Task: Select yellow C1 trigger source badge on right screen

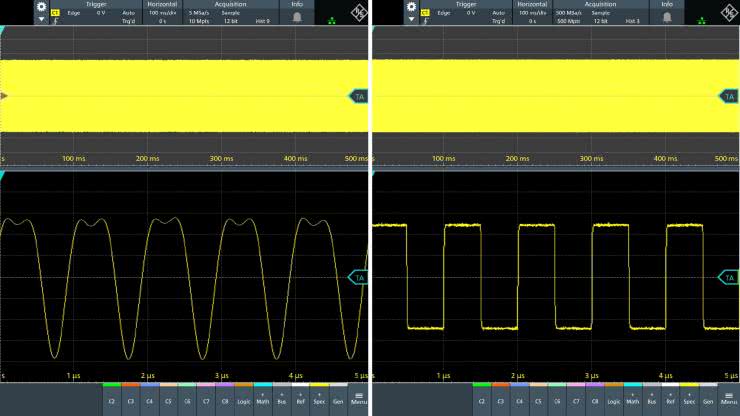Action: pos(425,13)
